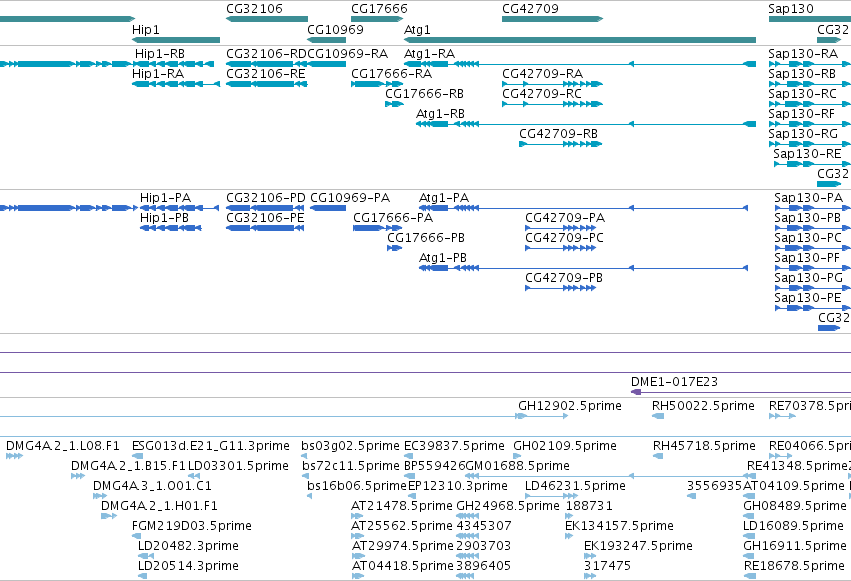Select the CG42709-PB protein feature
The image size is (851, 581).
(560, 288)
